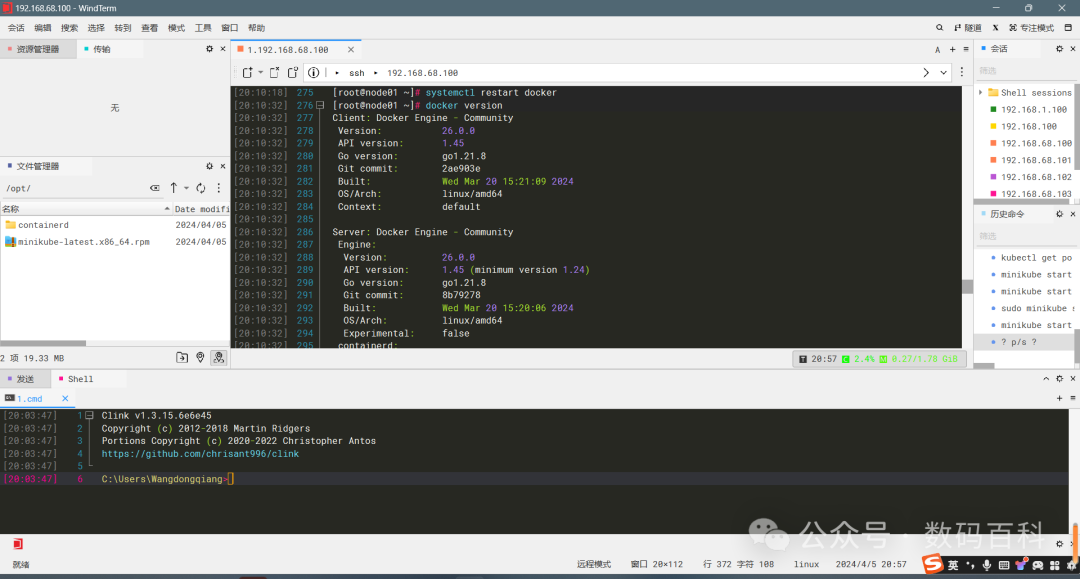The image size is (1080, 579).
Task: Click the terminal vertical scrollbar thumb
Action: tap(967, 285)
